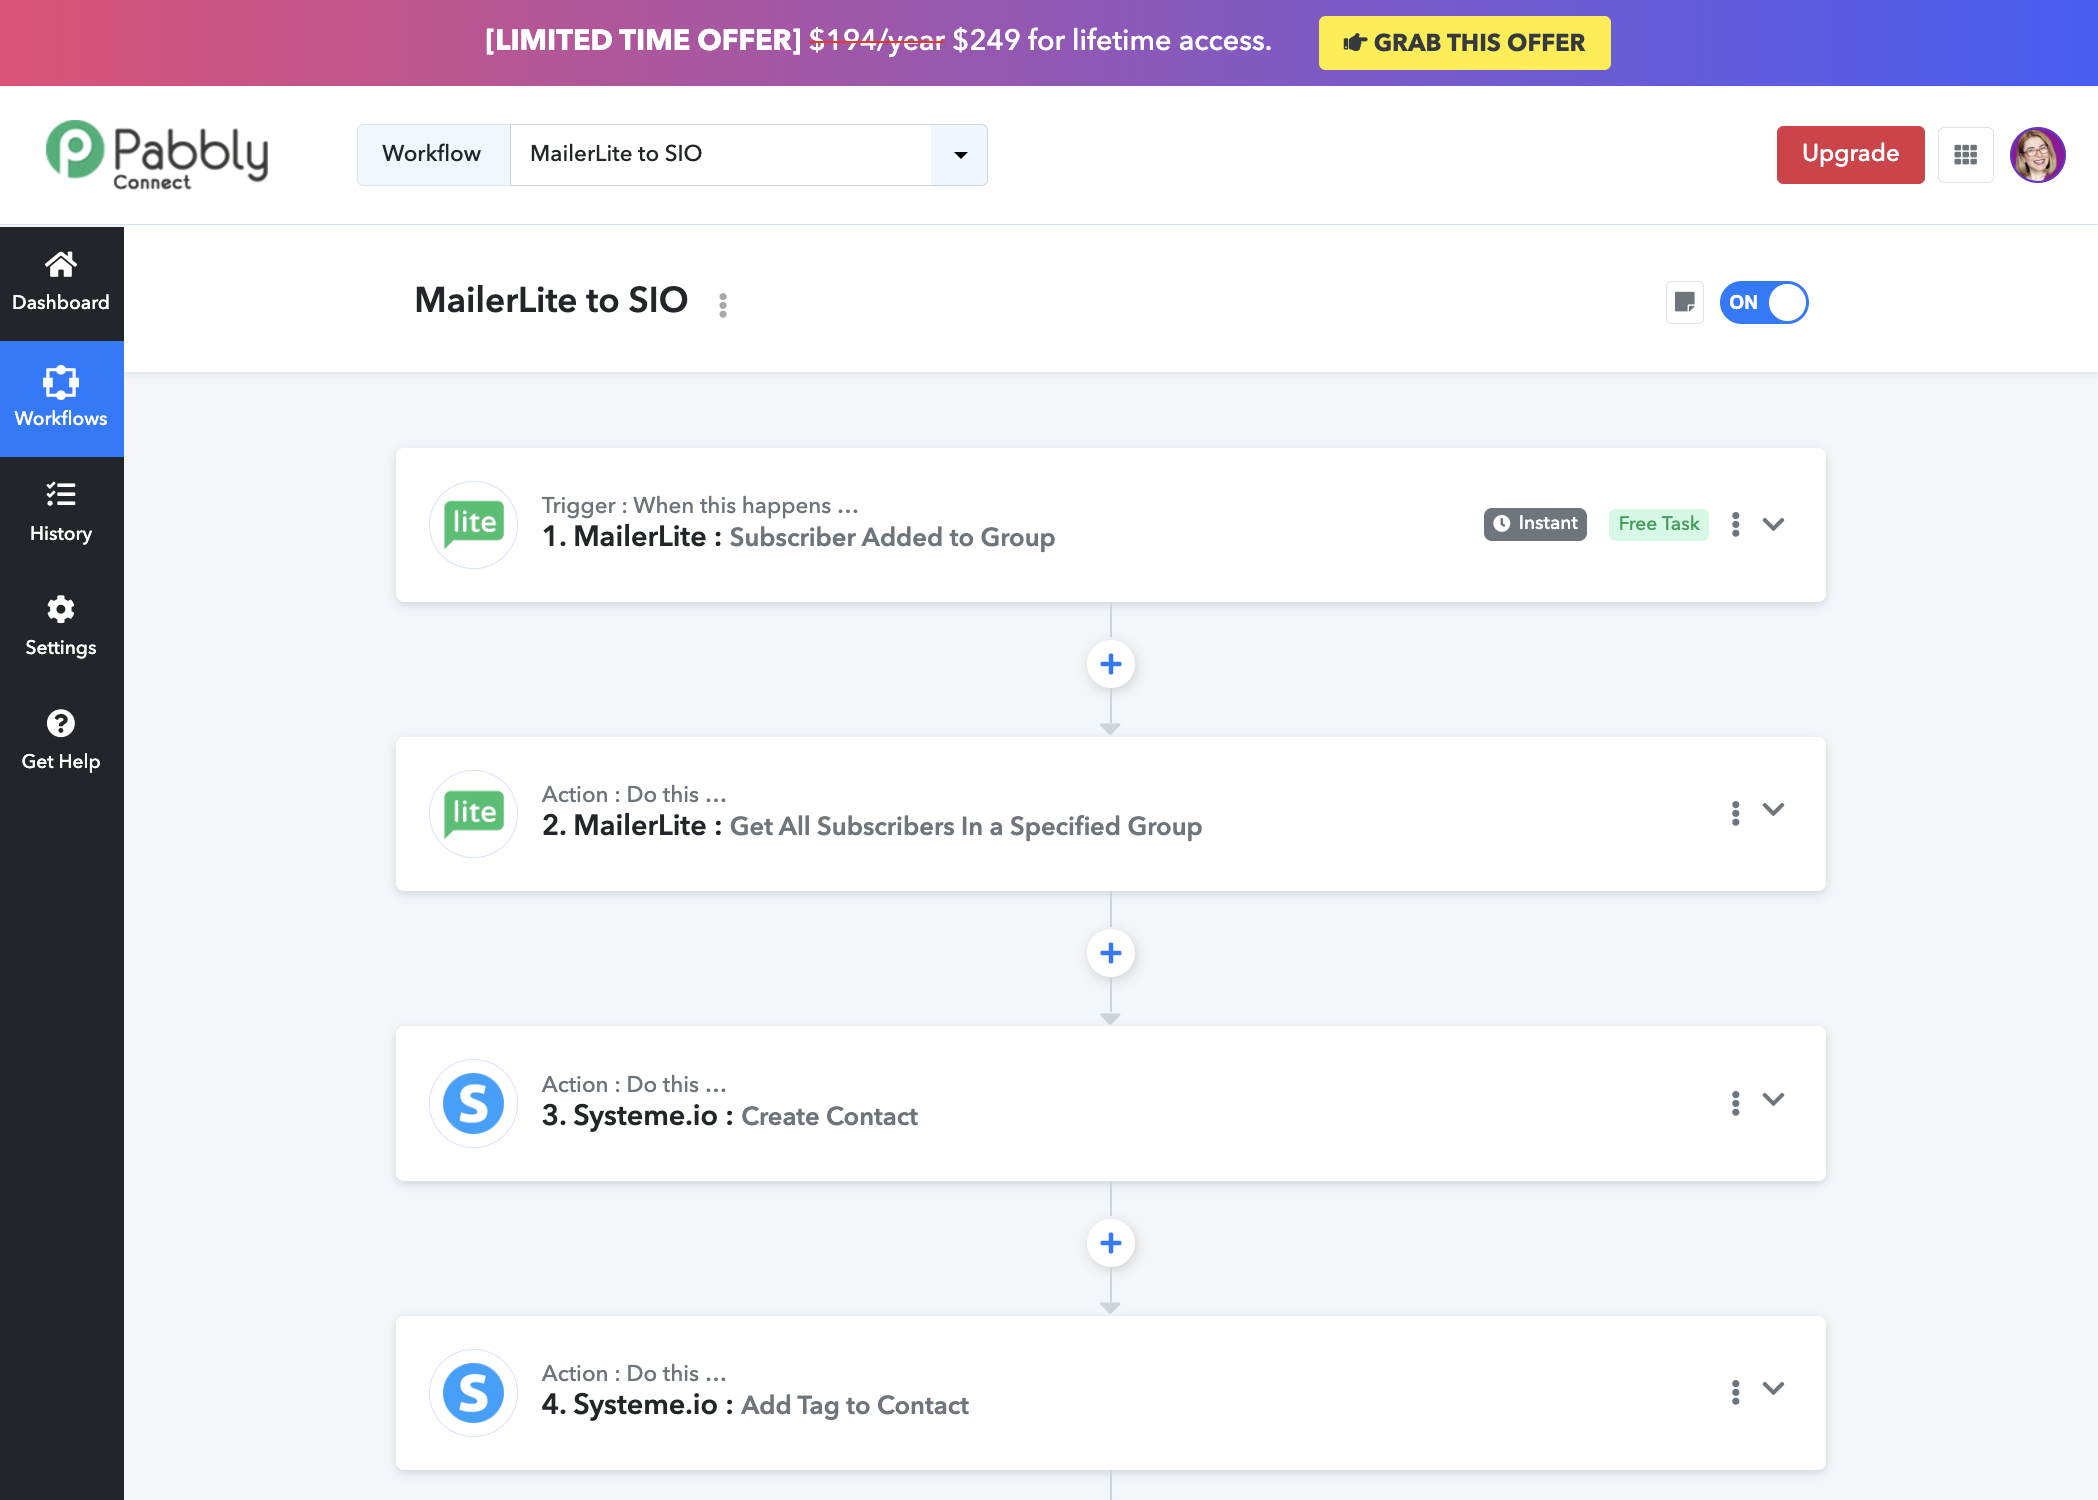Screen dimensions: 2098x1500
Task: Open the workflow note icon
Action: pos(1685,302)
